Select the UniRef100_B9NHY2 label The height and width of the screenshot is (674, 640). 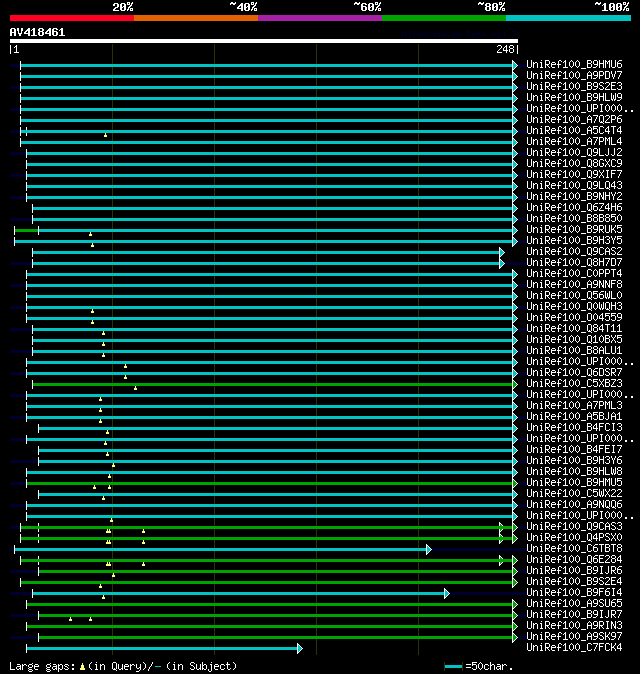574,196
